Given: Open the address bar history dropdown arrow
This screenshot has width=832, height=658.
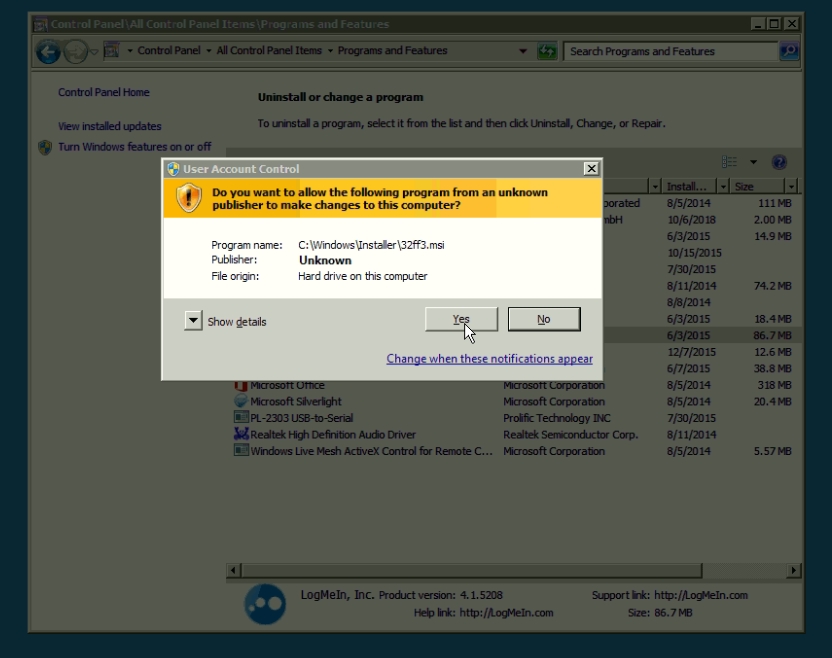Looking at the screenshot, I should coord(523,51).
